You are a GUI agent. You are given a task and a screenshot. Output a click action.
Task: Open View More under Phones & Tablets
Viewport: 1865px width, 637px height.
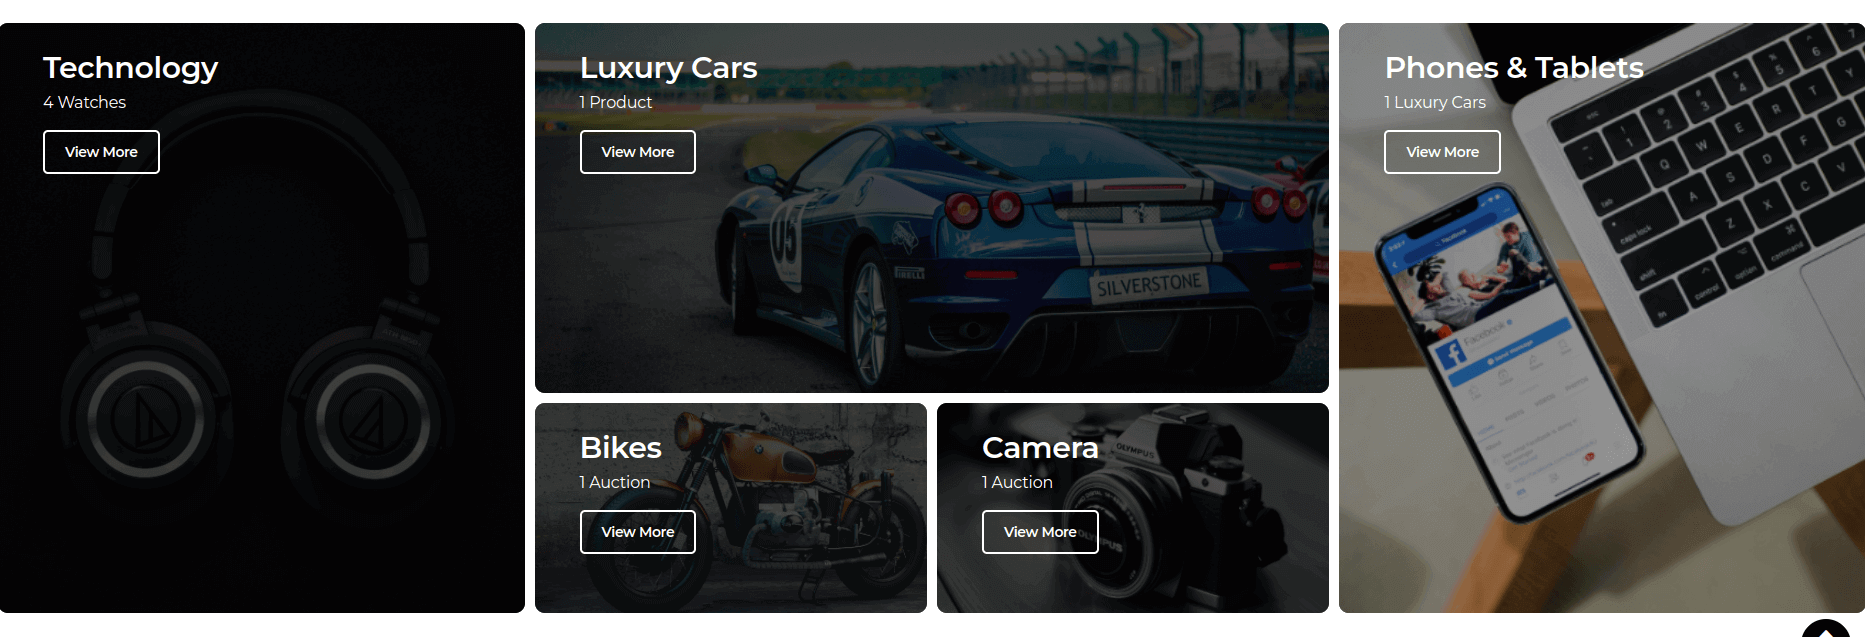click(1442, 152)
